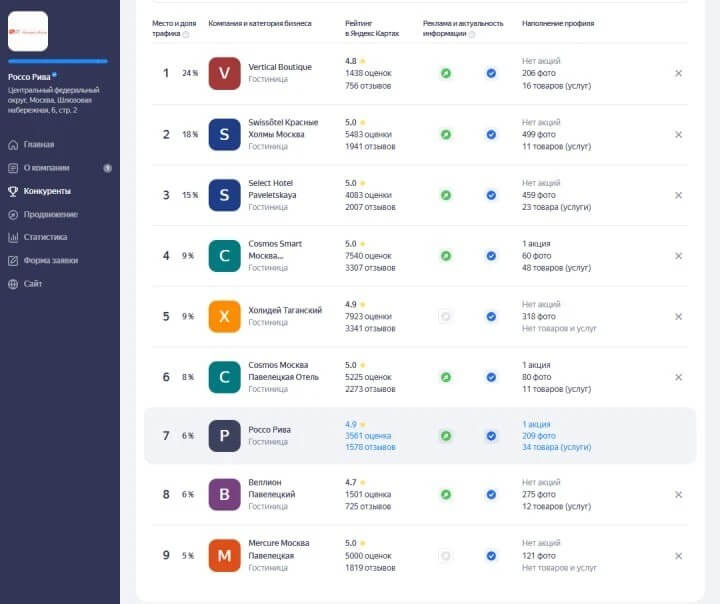Image resolution: width=720 pixels, height=604 pixels.
Task: Open the 209 фото link for Россо Рива
Action: click(539, 435)
